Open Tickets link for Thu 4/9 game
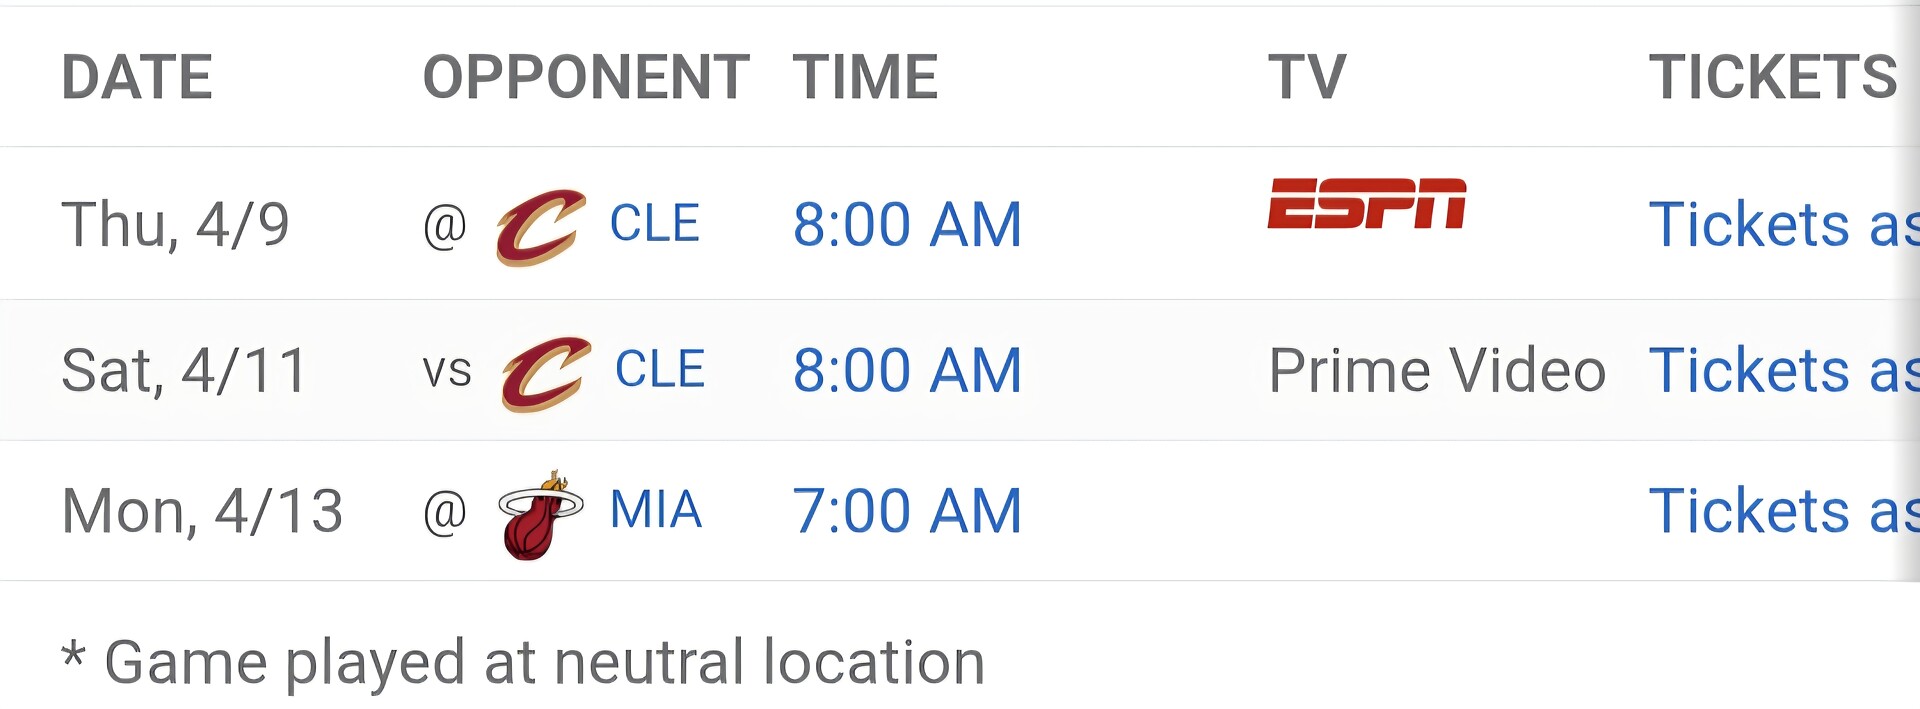The width and height of the screenshot is (1920, 709). 1784,224
